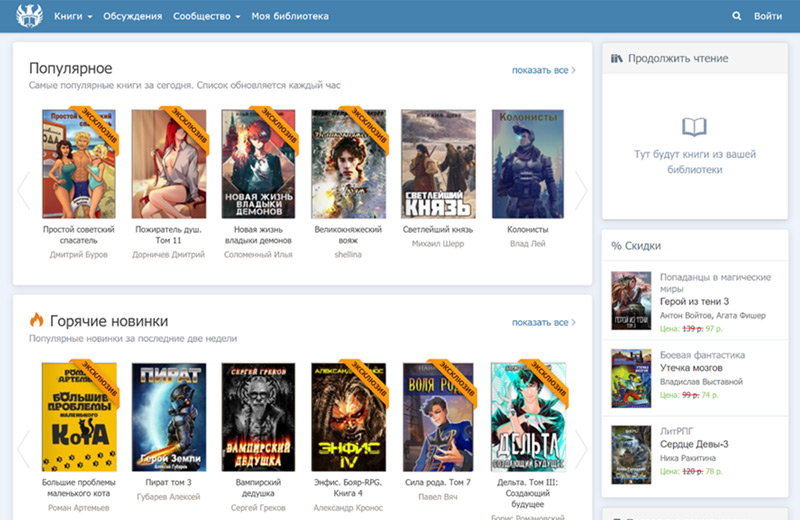
Task: Open the search magnifier icon
Action: 736,16
